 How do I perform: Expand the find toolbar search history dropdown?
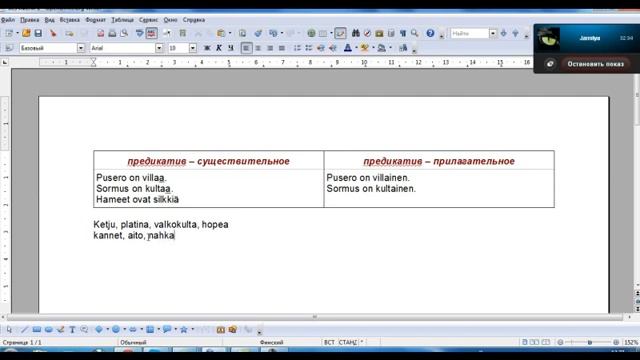point(493,33)
